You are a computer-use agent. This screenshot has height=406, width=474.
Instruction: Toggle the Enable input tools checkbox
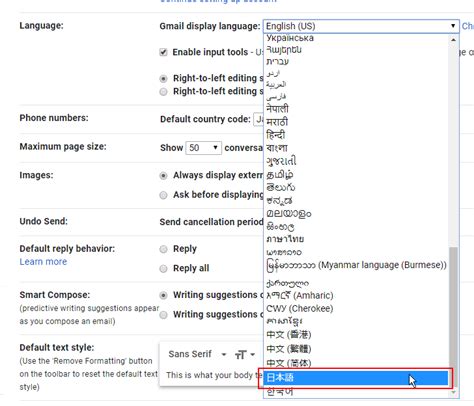(163, 52)
